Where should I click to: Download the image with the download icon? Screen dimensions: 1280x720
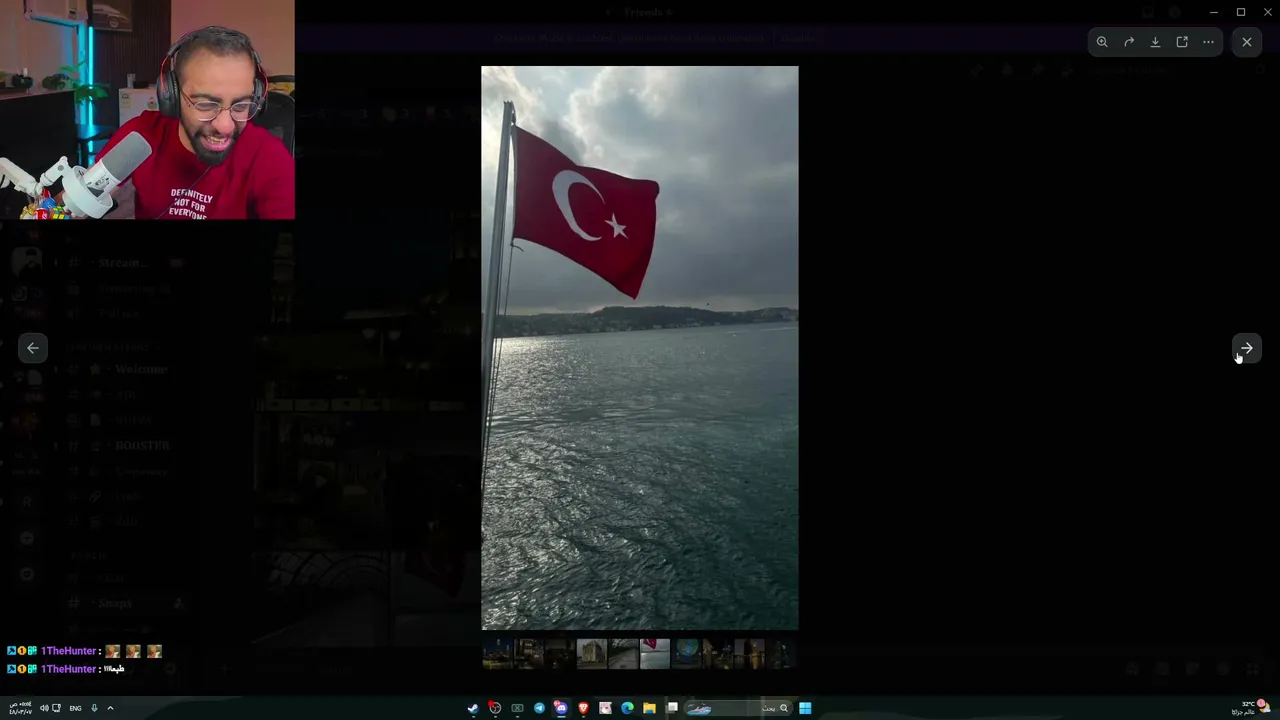1155,42
